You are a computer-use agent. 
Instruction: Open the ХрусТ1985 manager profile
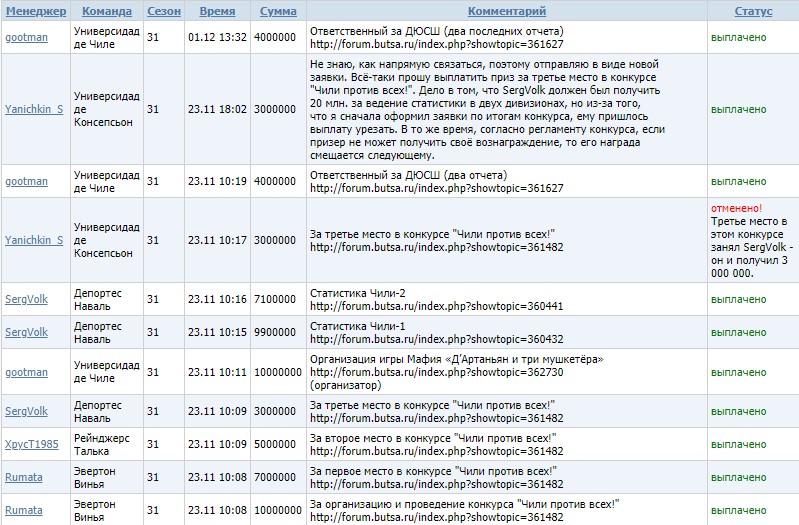click(33, 443)
